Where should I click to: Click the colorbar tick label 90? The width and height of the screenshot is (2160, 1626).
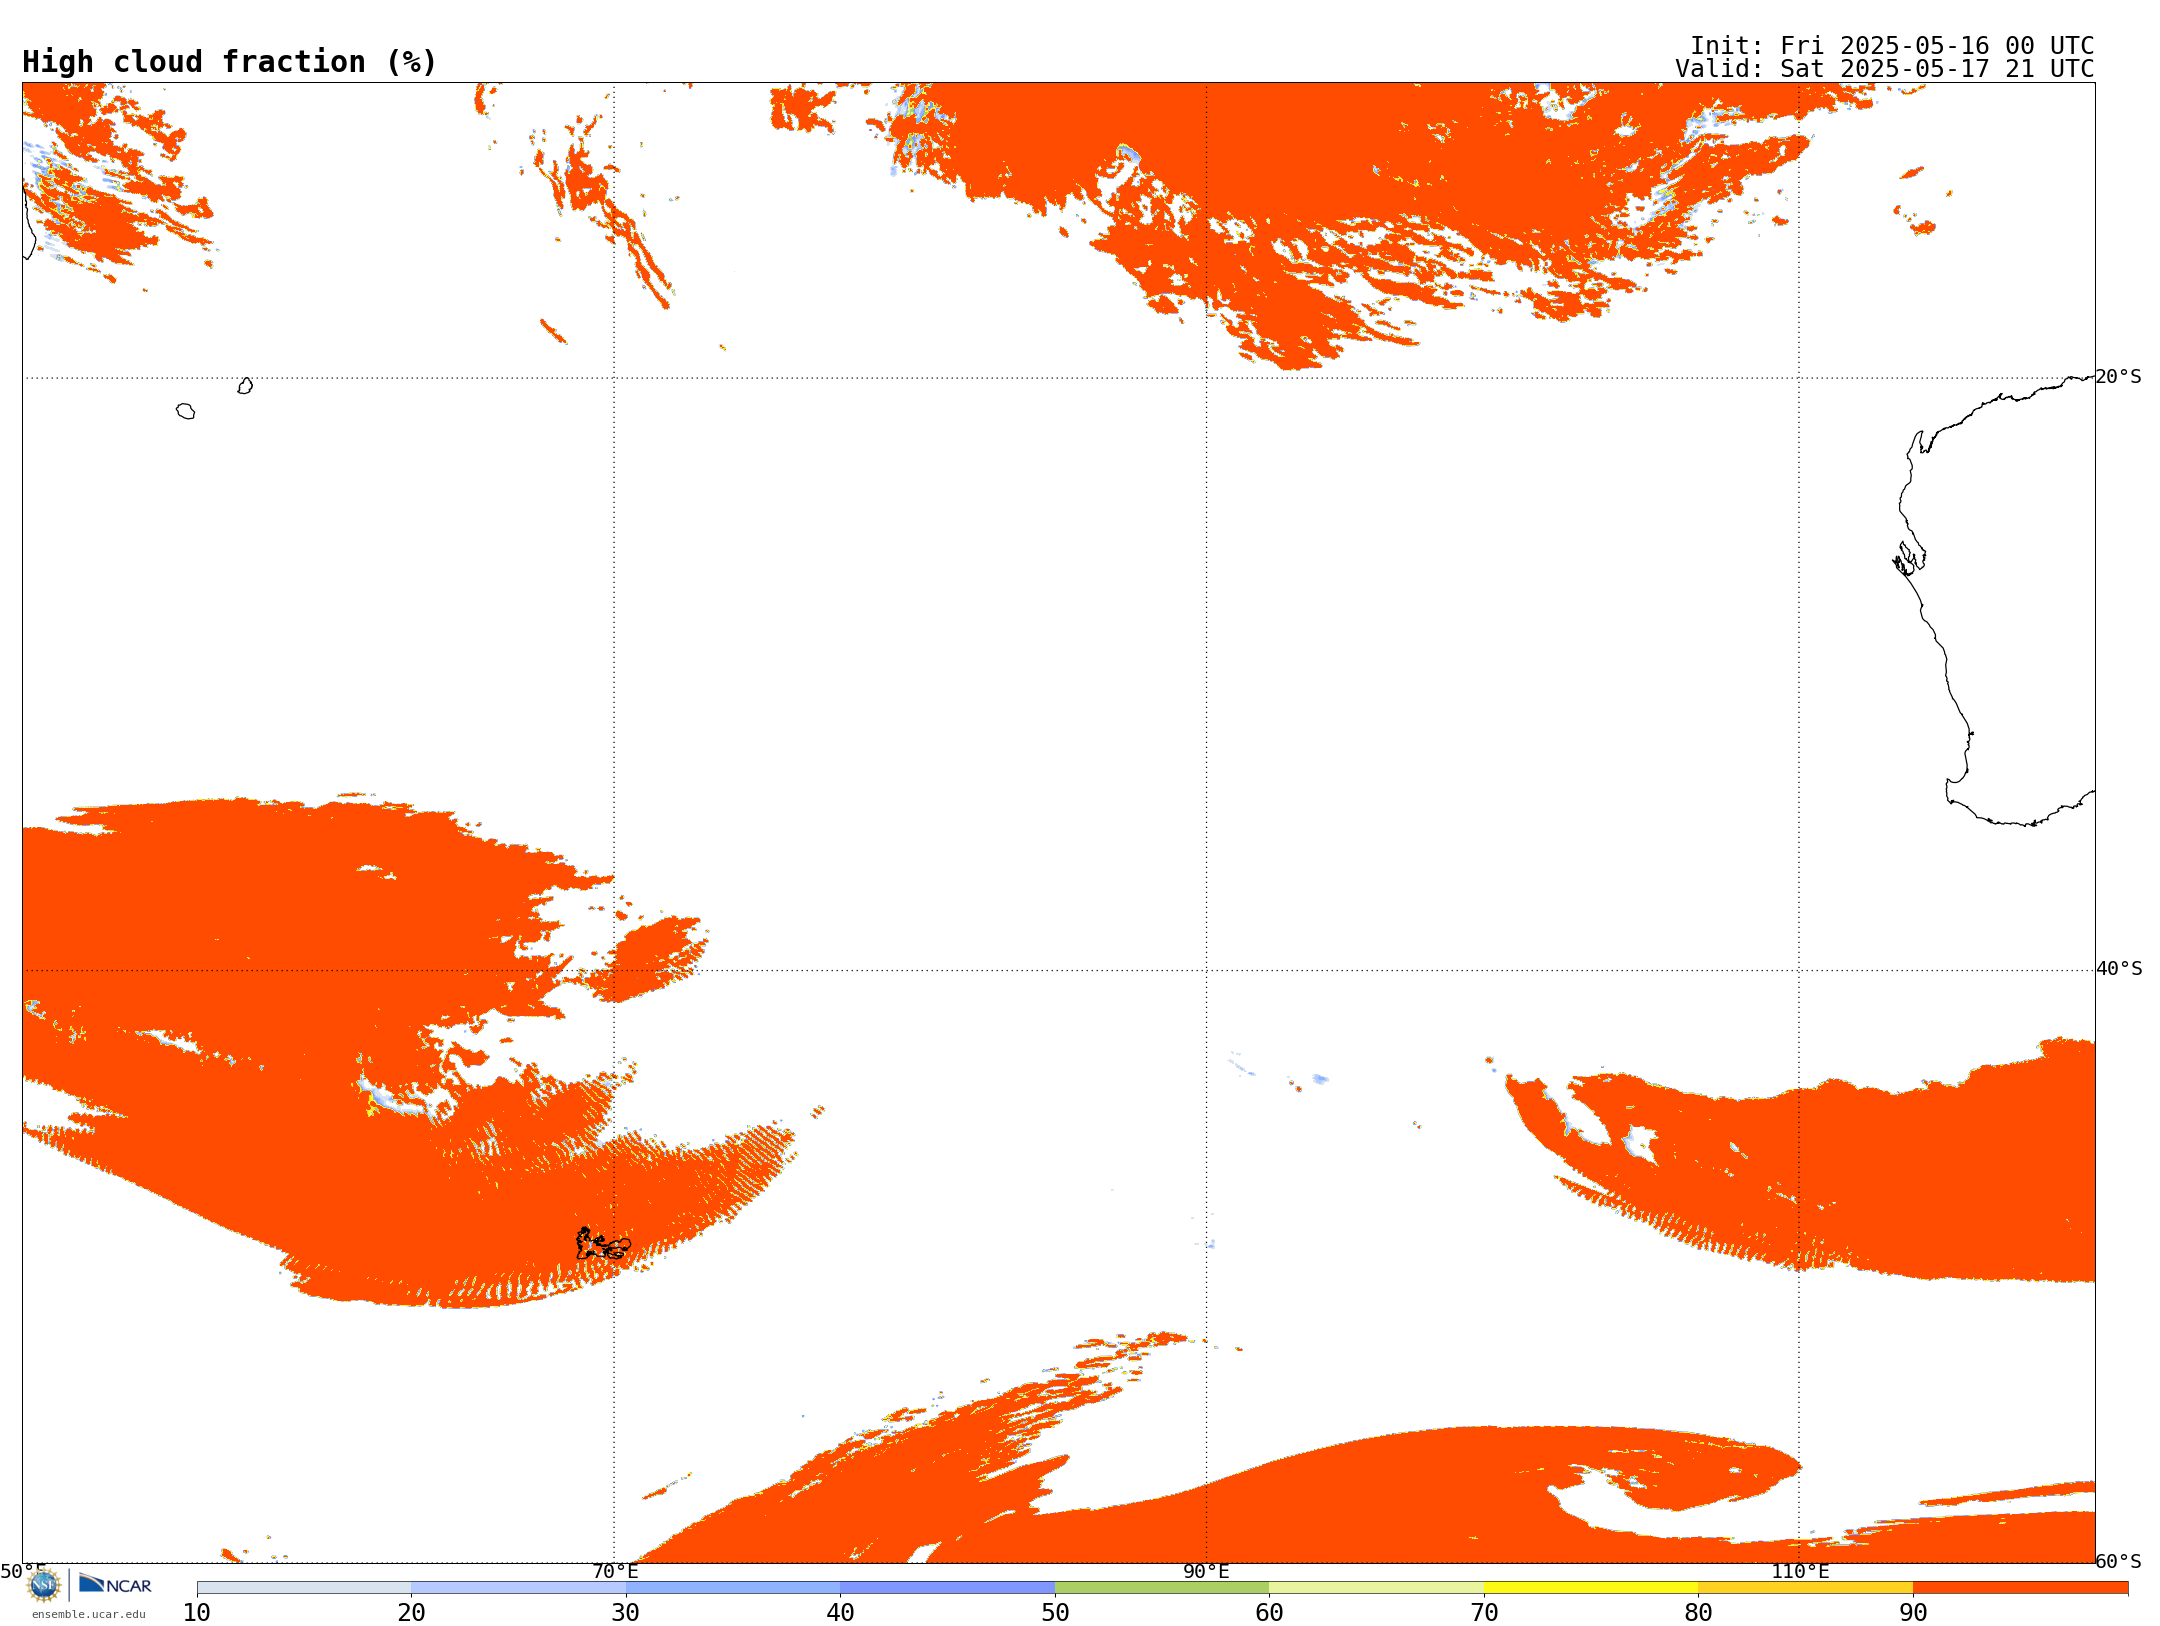pos(1913,1612)
